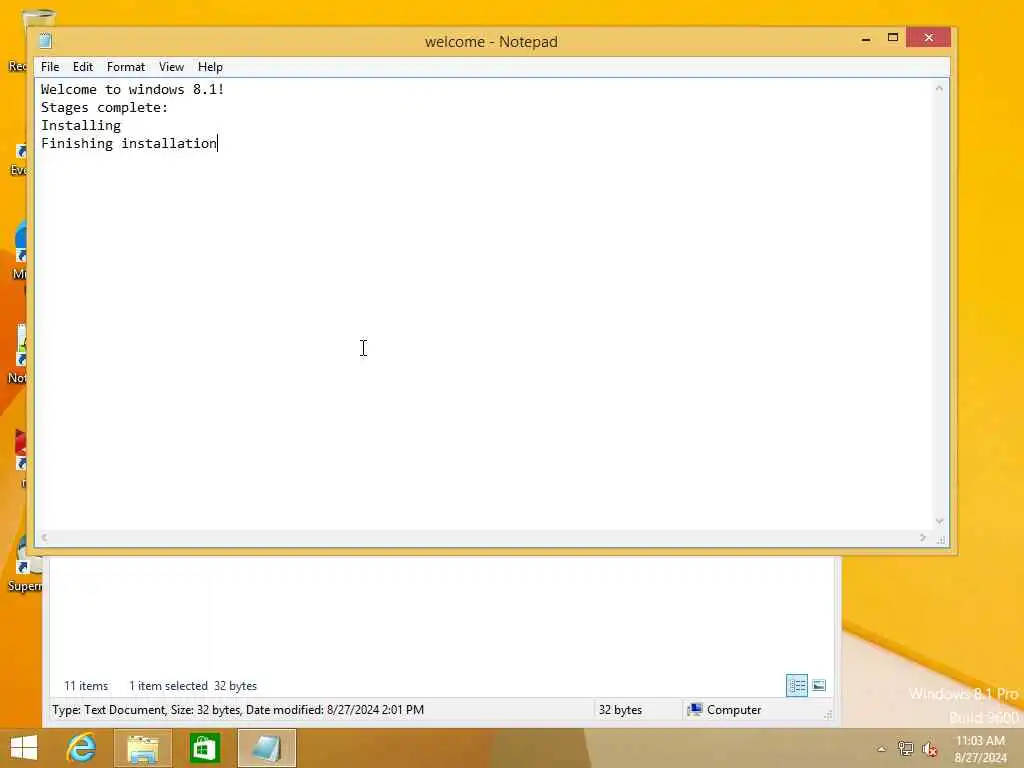Screen dimensions: 1024x768
Task: Place cursor in 'Welcome to windows 8.1!' line
Action: tap(133, 89)
